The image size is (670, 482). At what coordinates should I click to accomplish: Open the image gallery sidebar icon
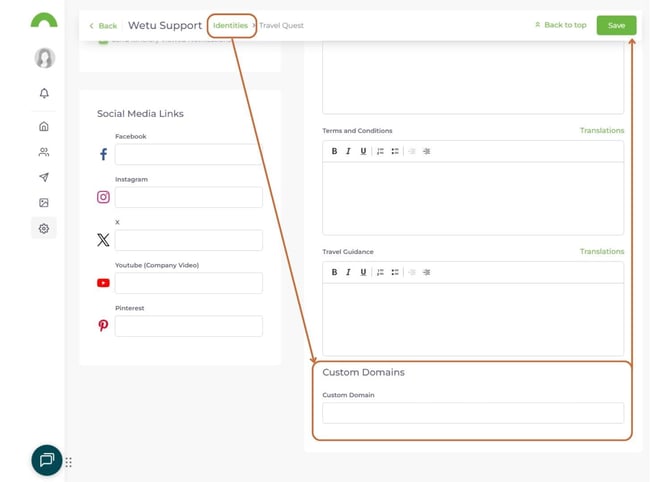[44, 203]
